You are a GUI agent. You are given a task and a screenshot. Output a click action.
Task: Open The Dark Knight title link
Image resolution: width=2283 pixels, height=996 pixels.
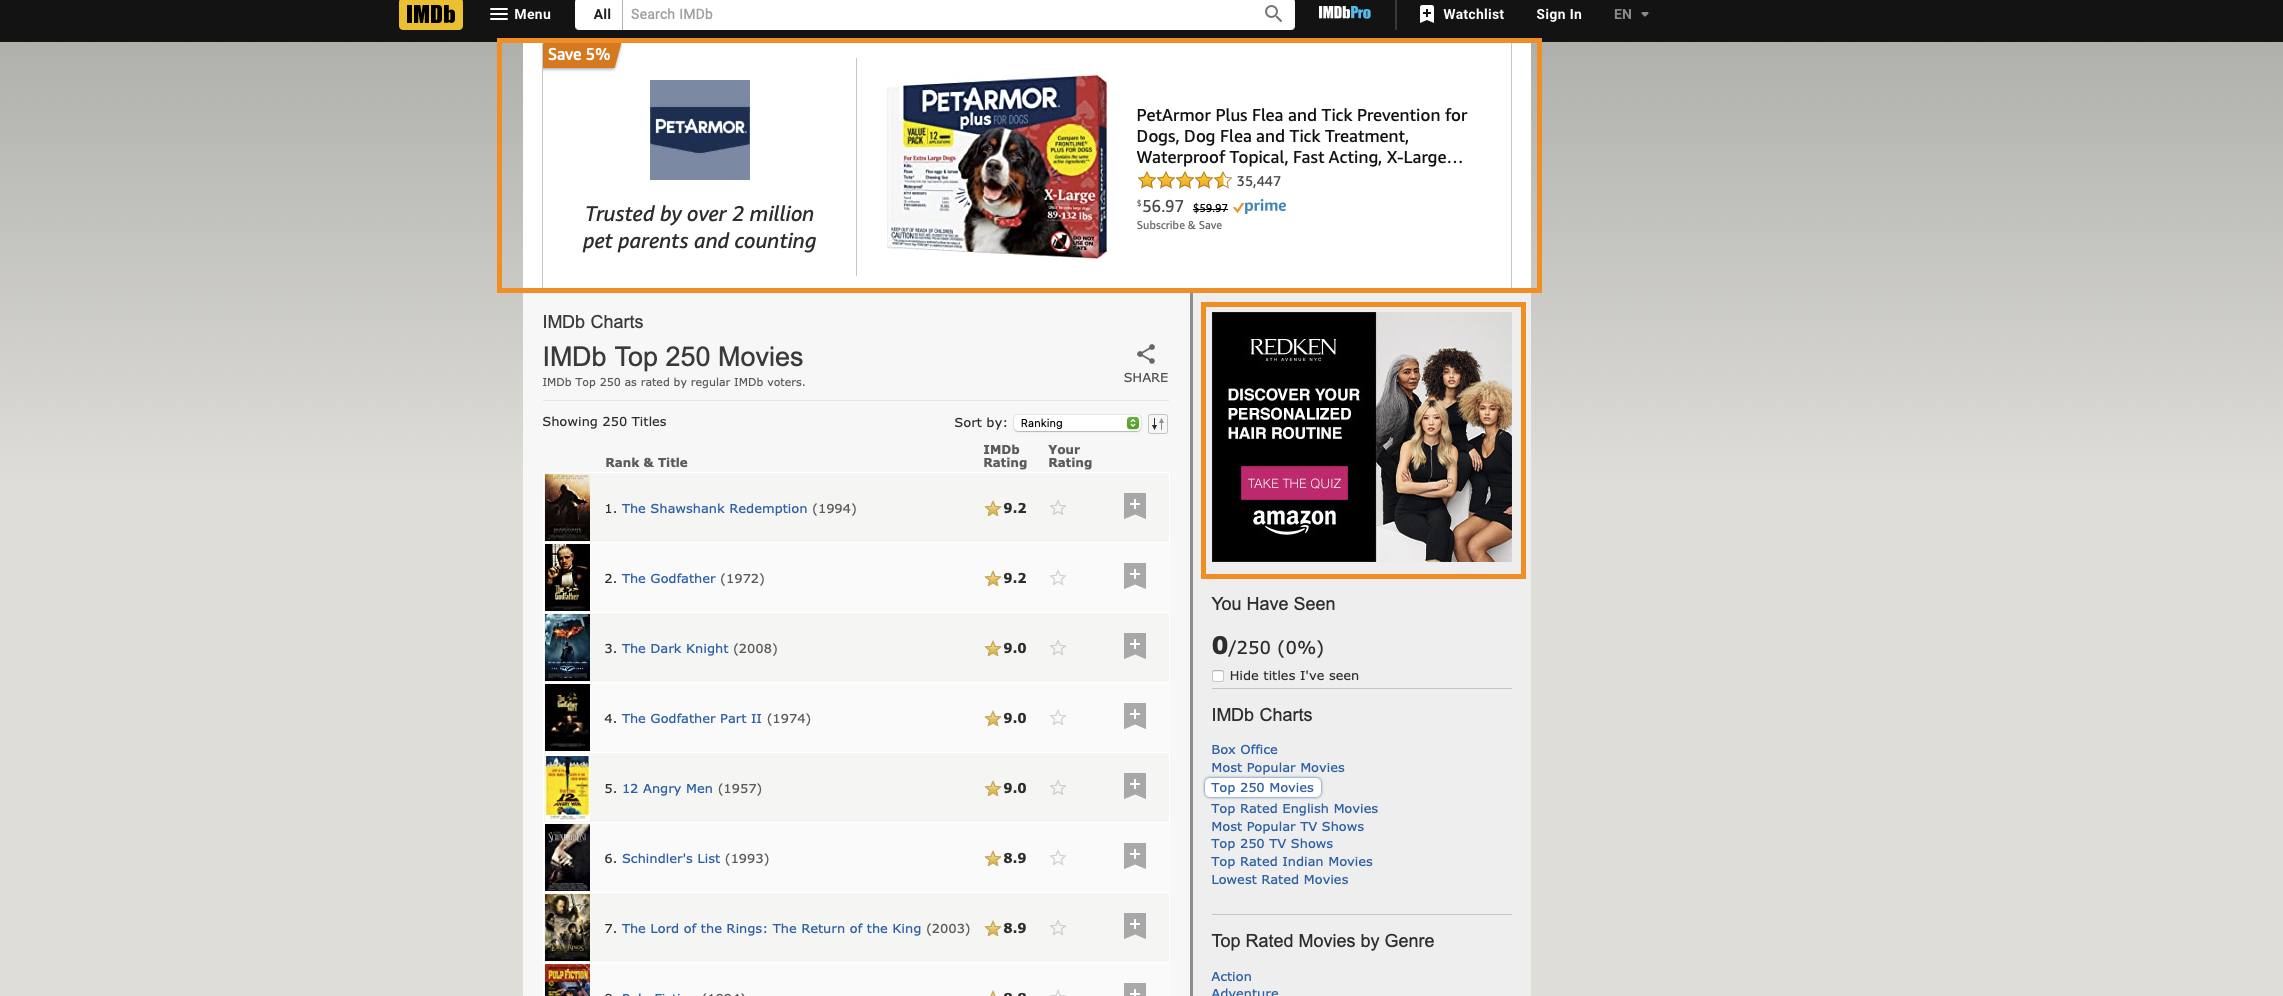(x=675, y=648)
